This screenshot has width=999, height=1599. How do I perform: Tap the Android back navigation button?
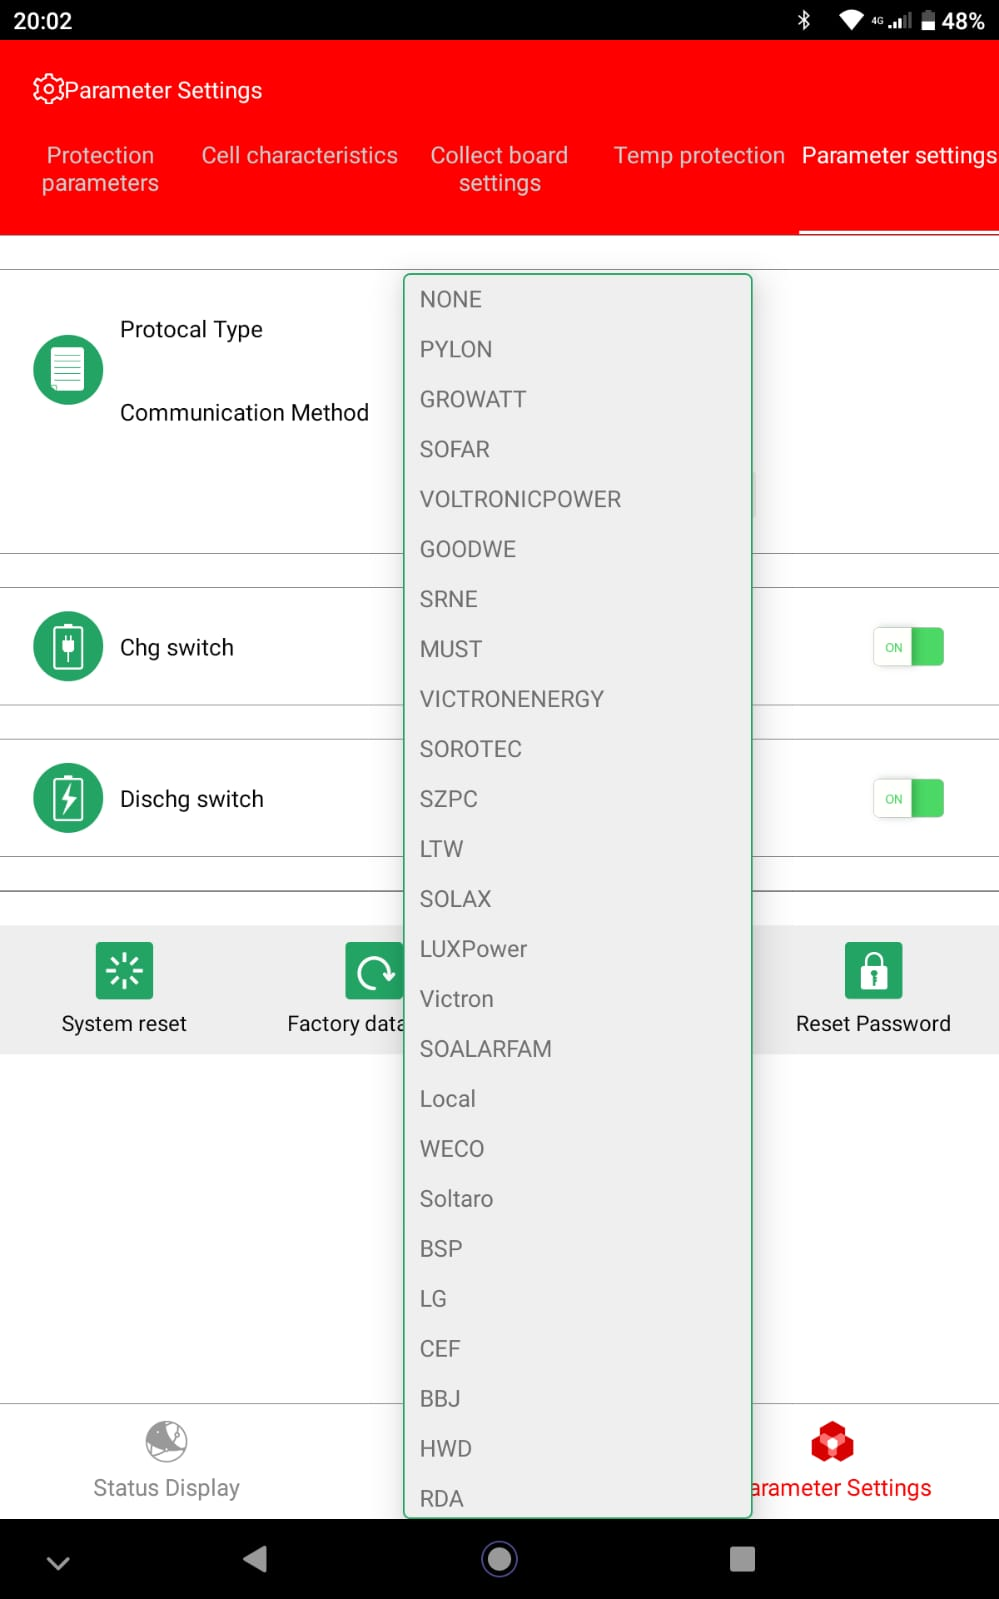tap(255, 1558)
